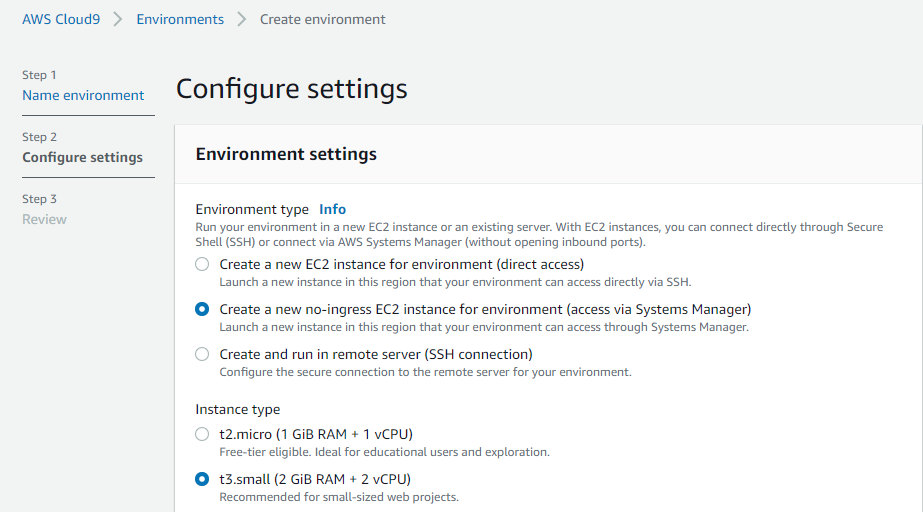Click the Step 1 label
923x512 pixels.
[x=39, y=75]
